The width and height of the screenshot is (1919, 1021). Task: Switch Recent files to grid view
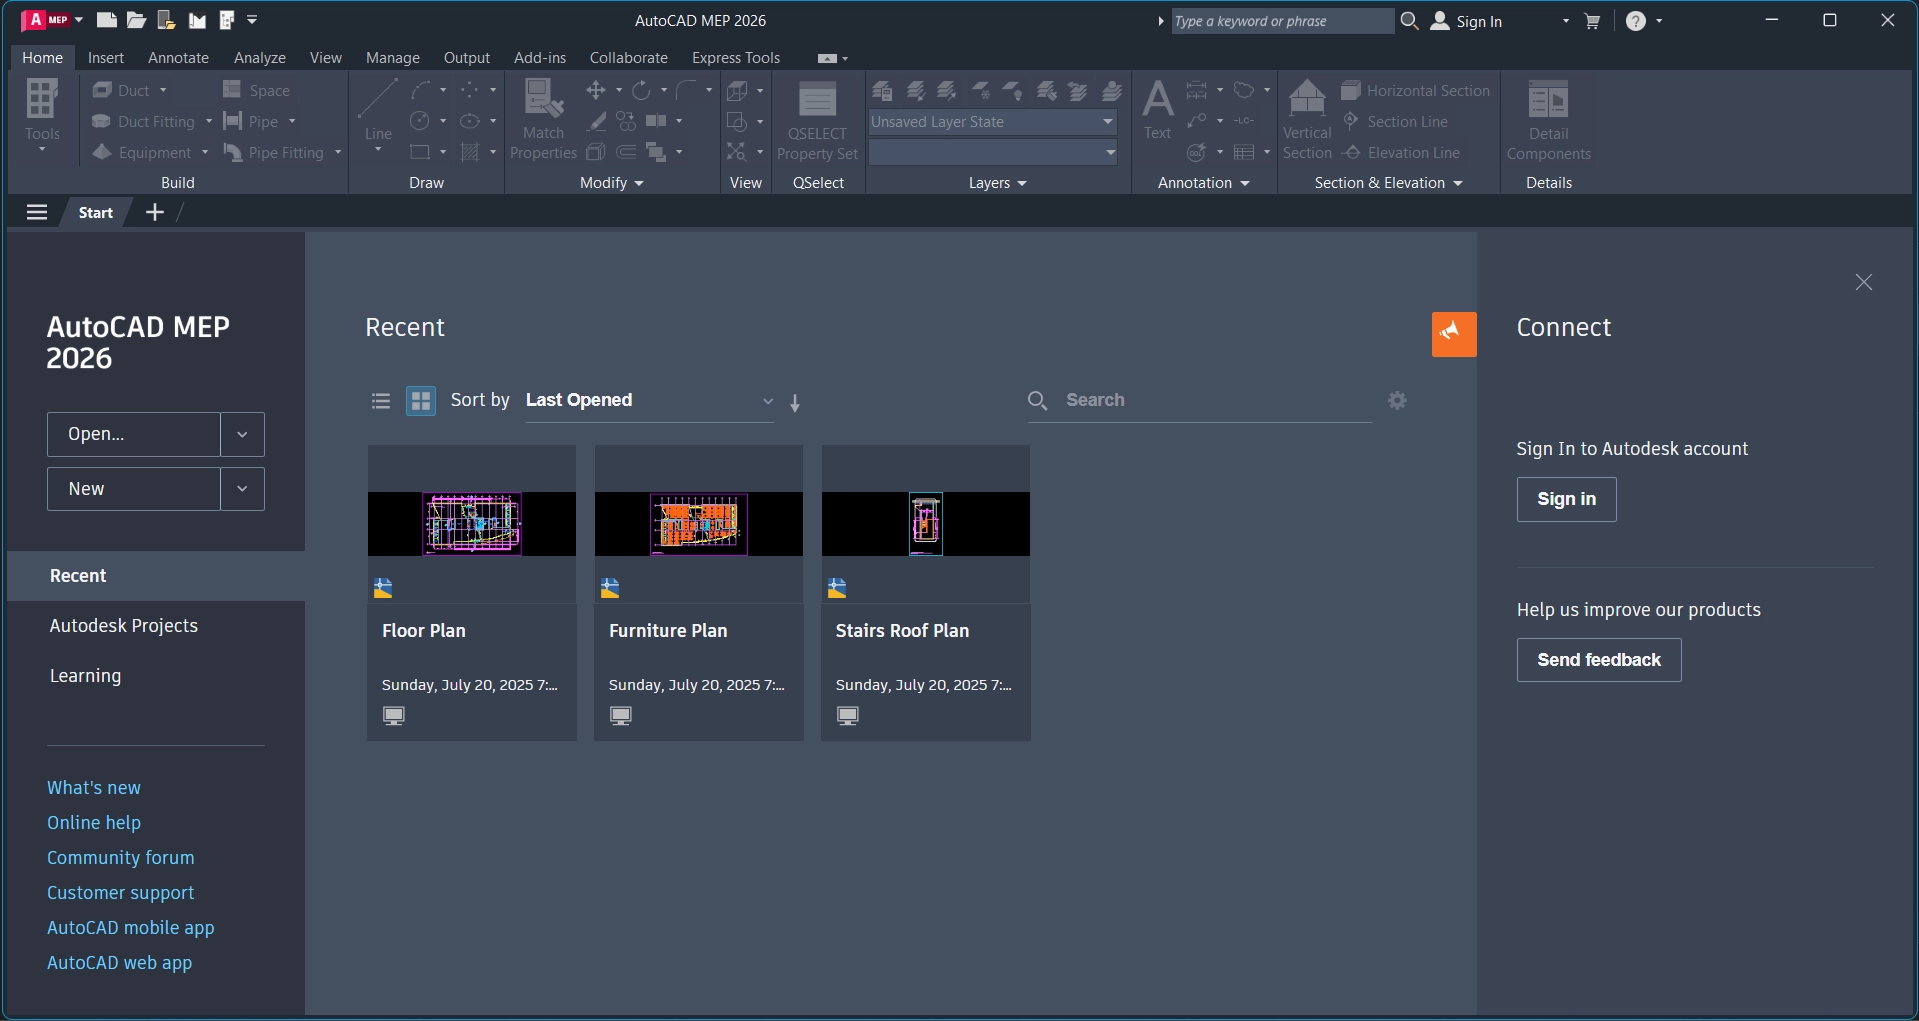coord(421,401)
